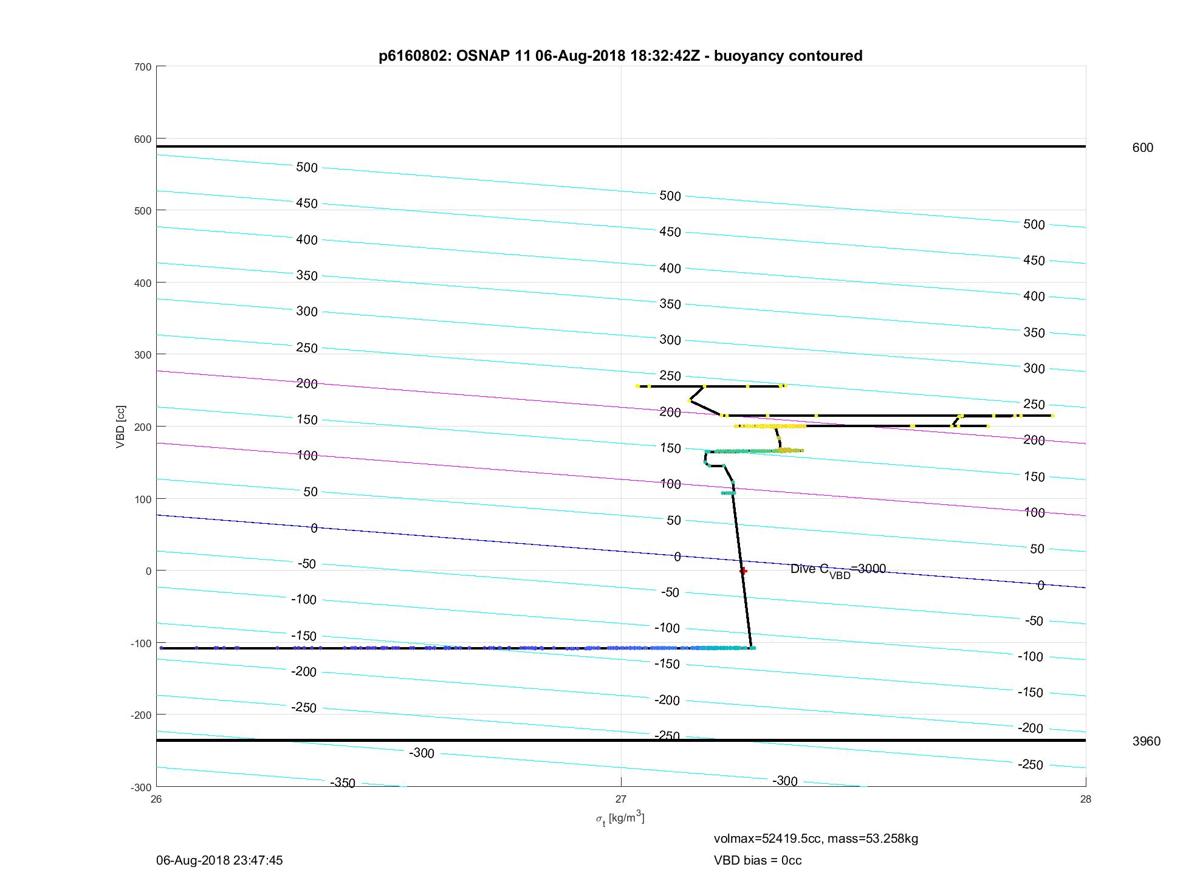1200x885 pixels.
Task: Click the red plus marker on the profile
Action: tap(743, 571)
